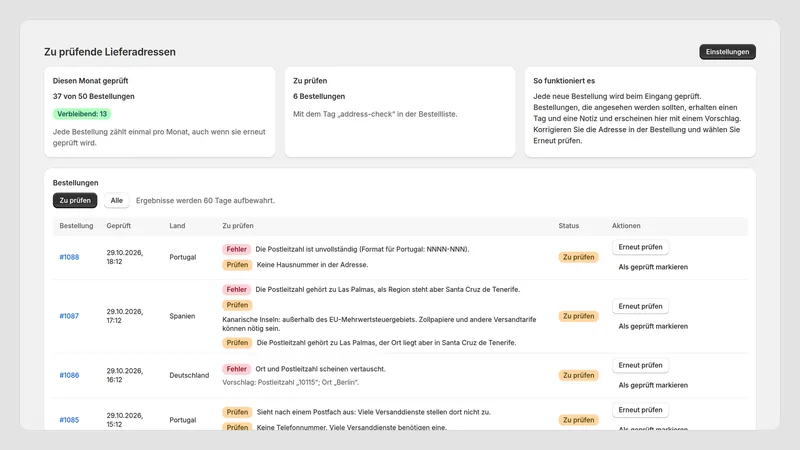The image size is (800, 450).
Task: Click 'Keine Hausnummer in der Adresse.' text
Action: pyautogui.click(x=312, y=265)
